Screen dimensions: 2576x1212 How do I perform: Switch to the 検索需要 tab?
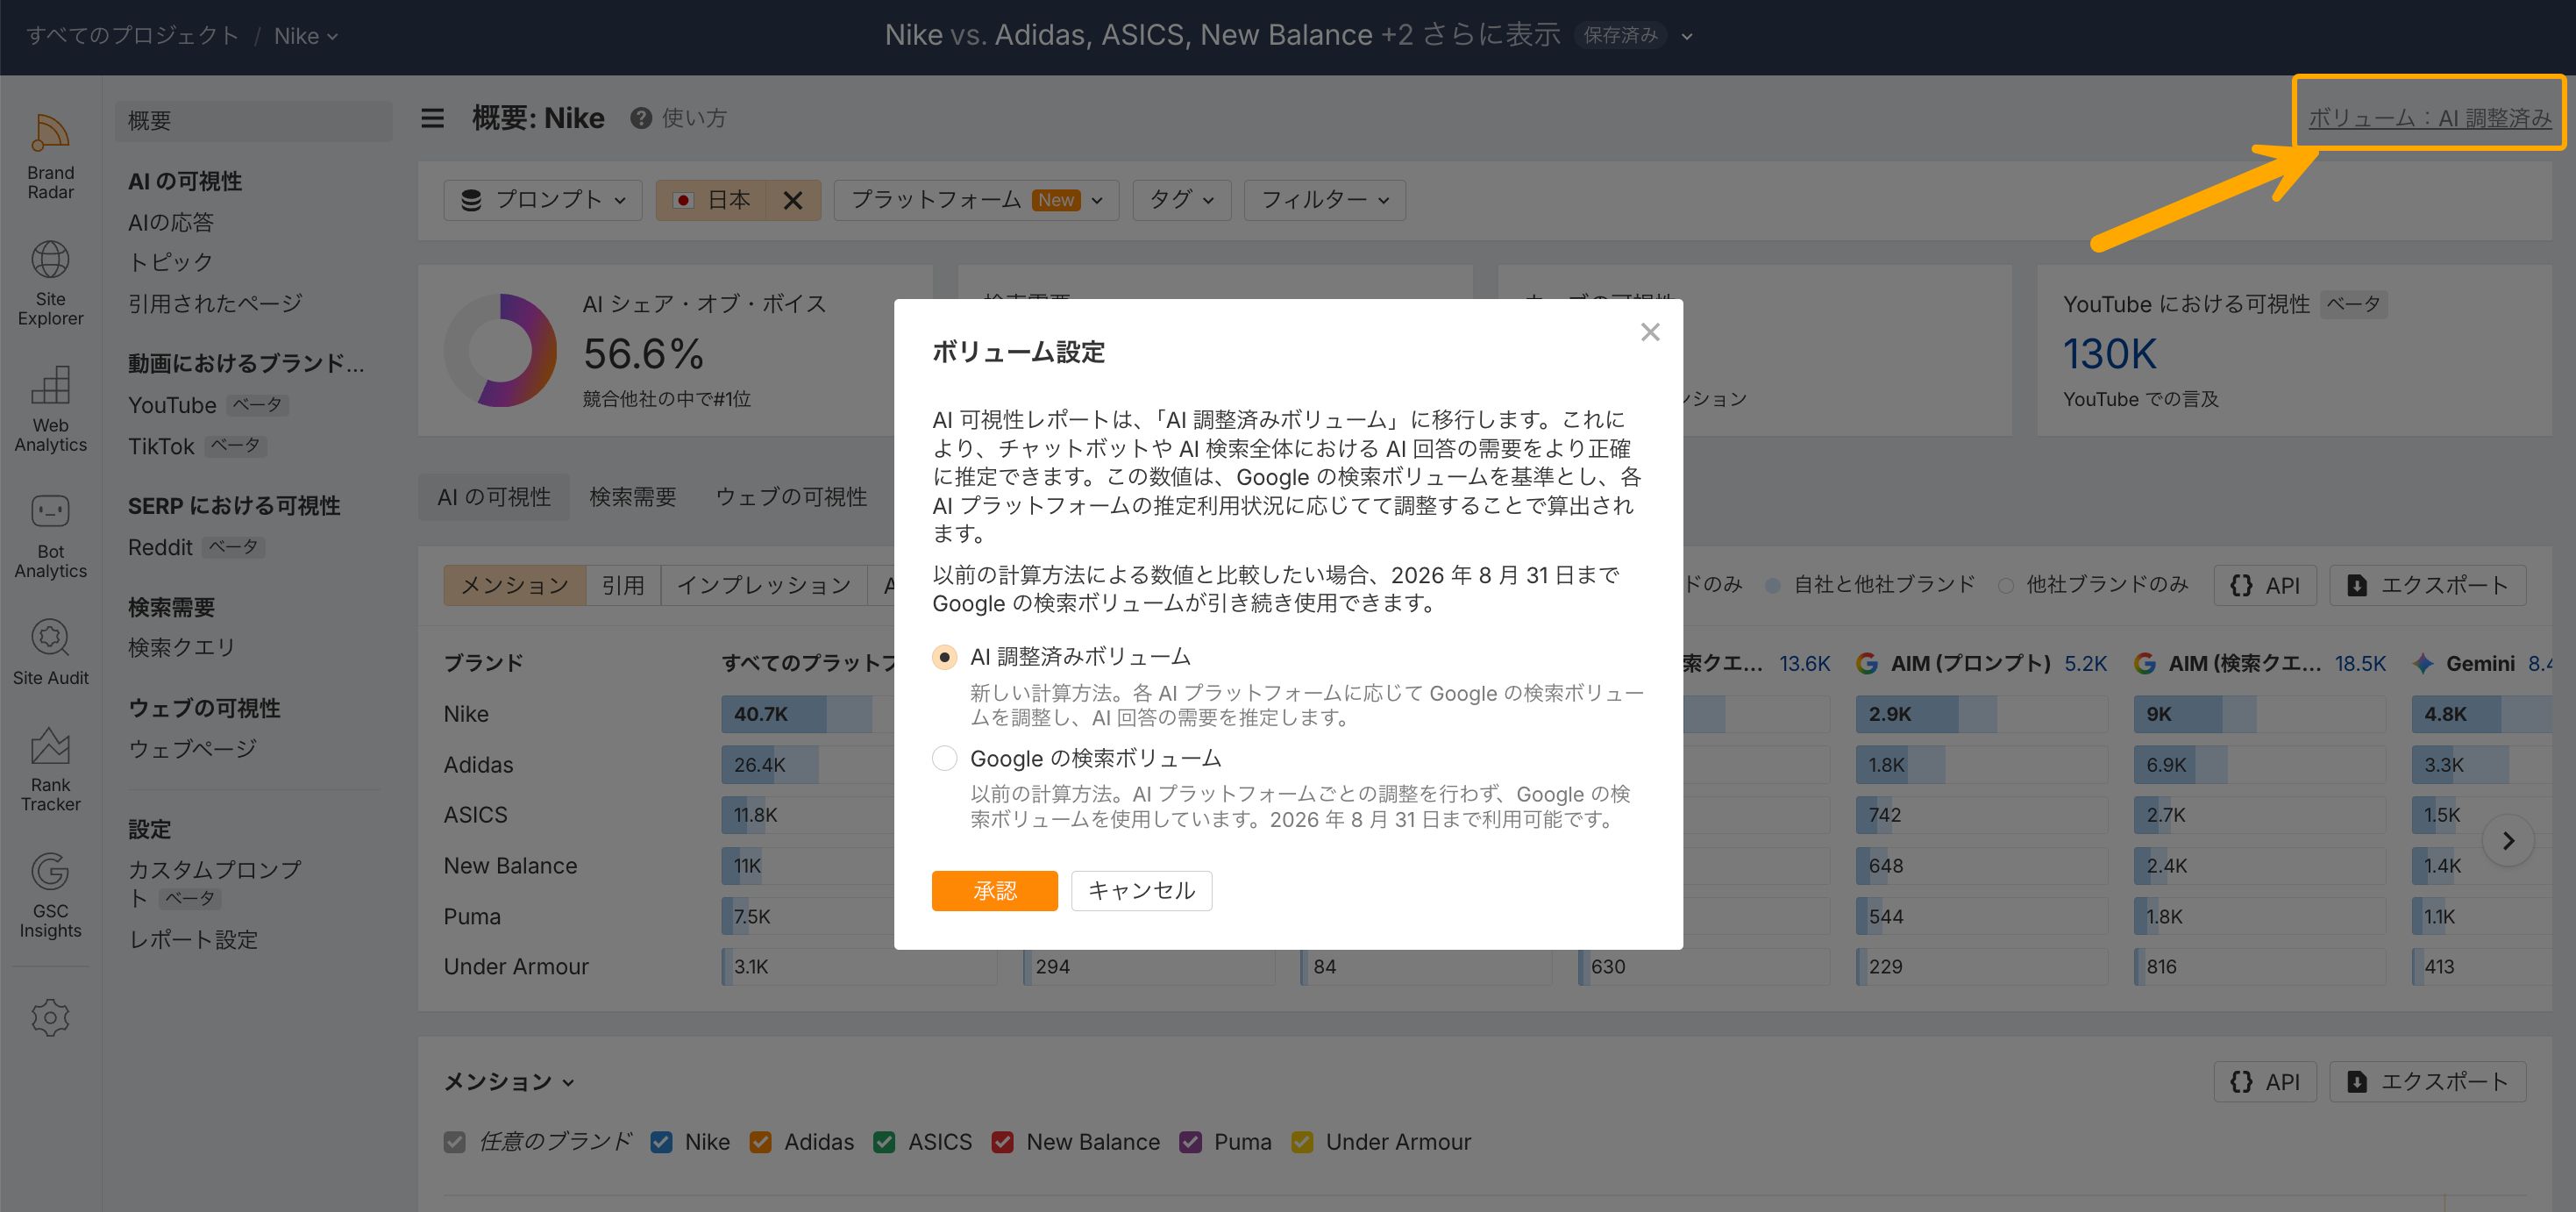[633, 497]
